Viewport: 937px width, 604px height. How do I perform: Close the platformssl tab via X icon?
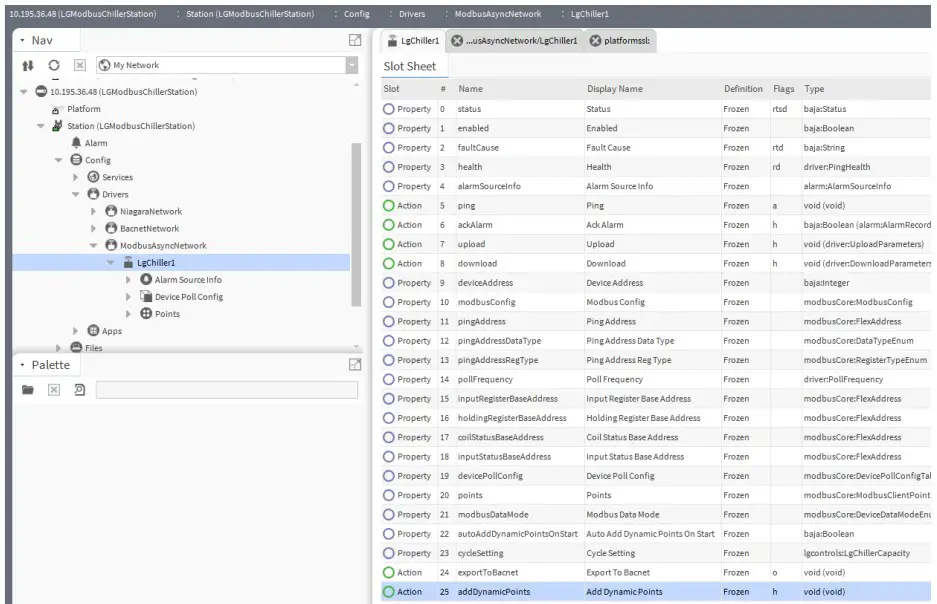(596, 41)
